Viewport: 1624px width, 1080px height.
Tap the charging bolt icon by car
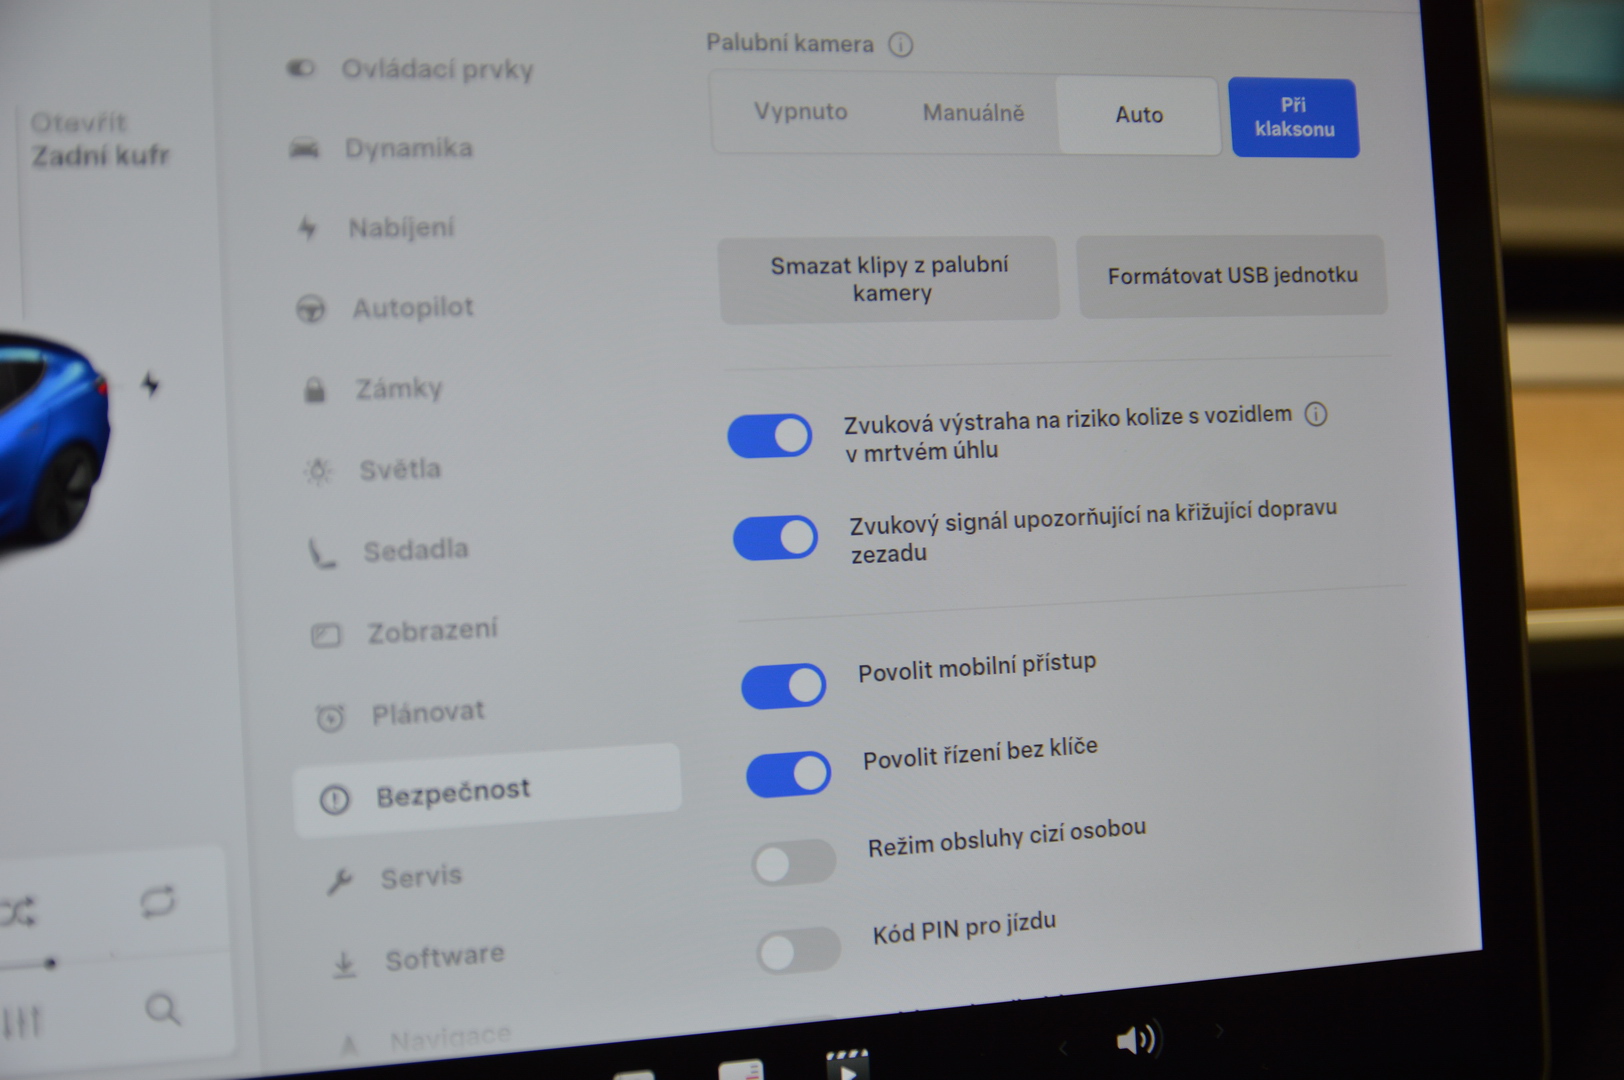pos(150,384)
